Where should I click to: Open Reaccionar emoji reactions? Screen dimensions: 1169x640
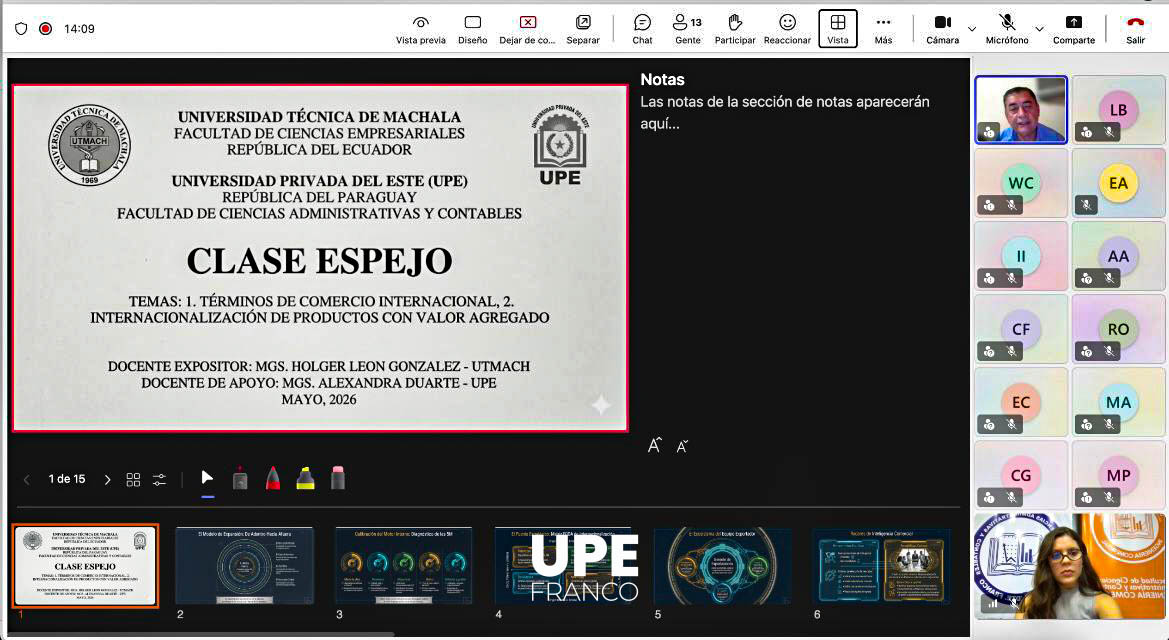point(787,29)
